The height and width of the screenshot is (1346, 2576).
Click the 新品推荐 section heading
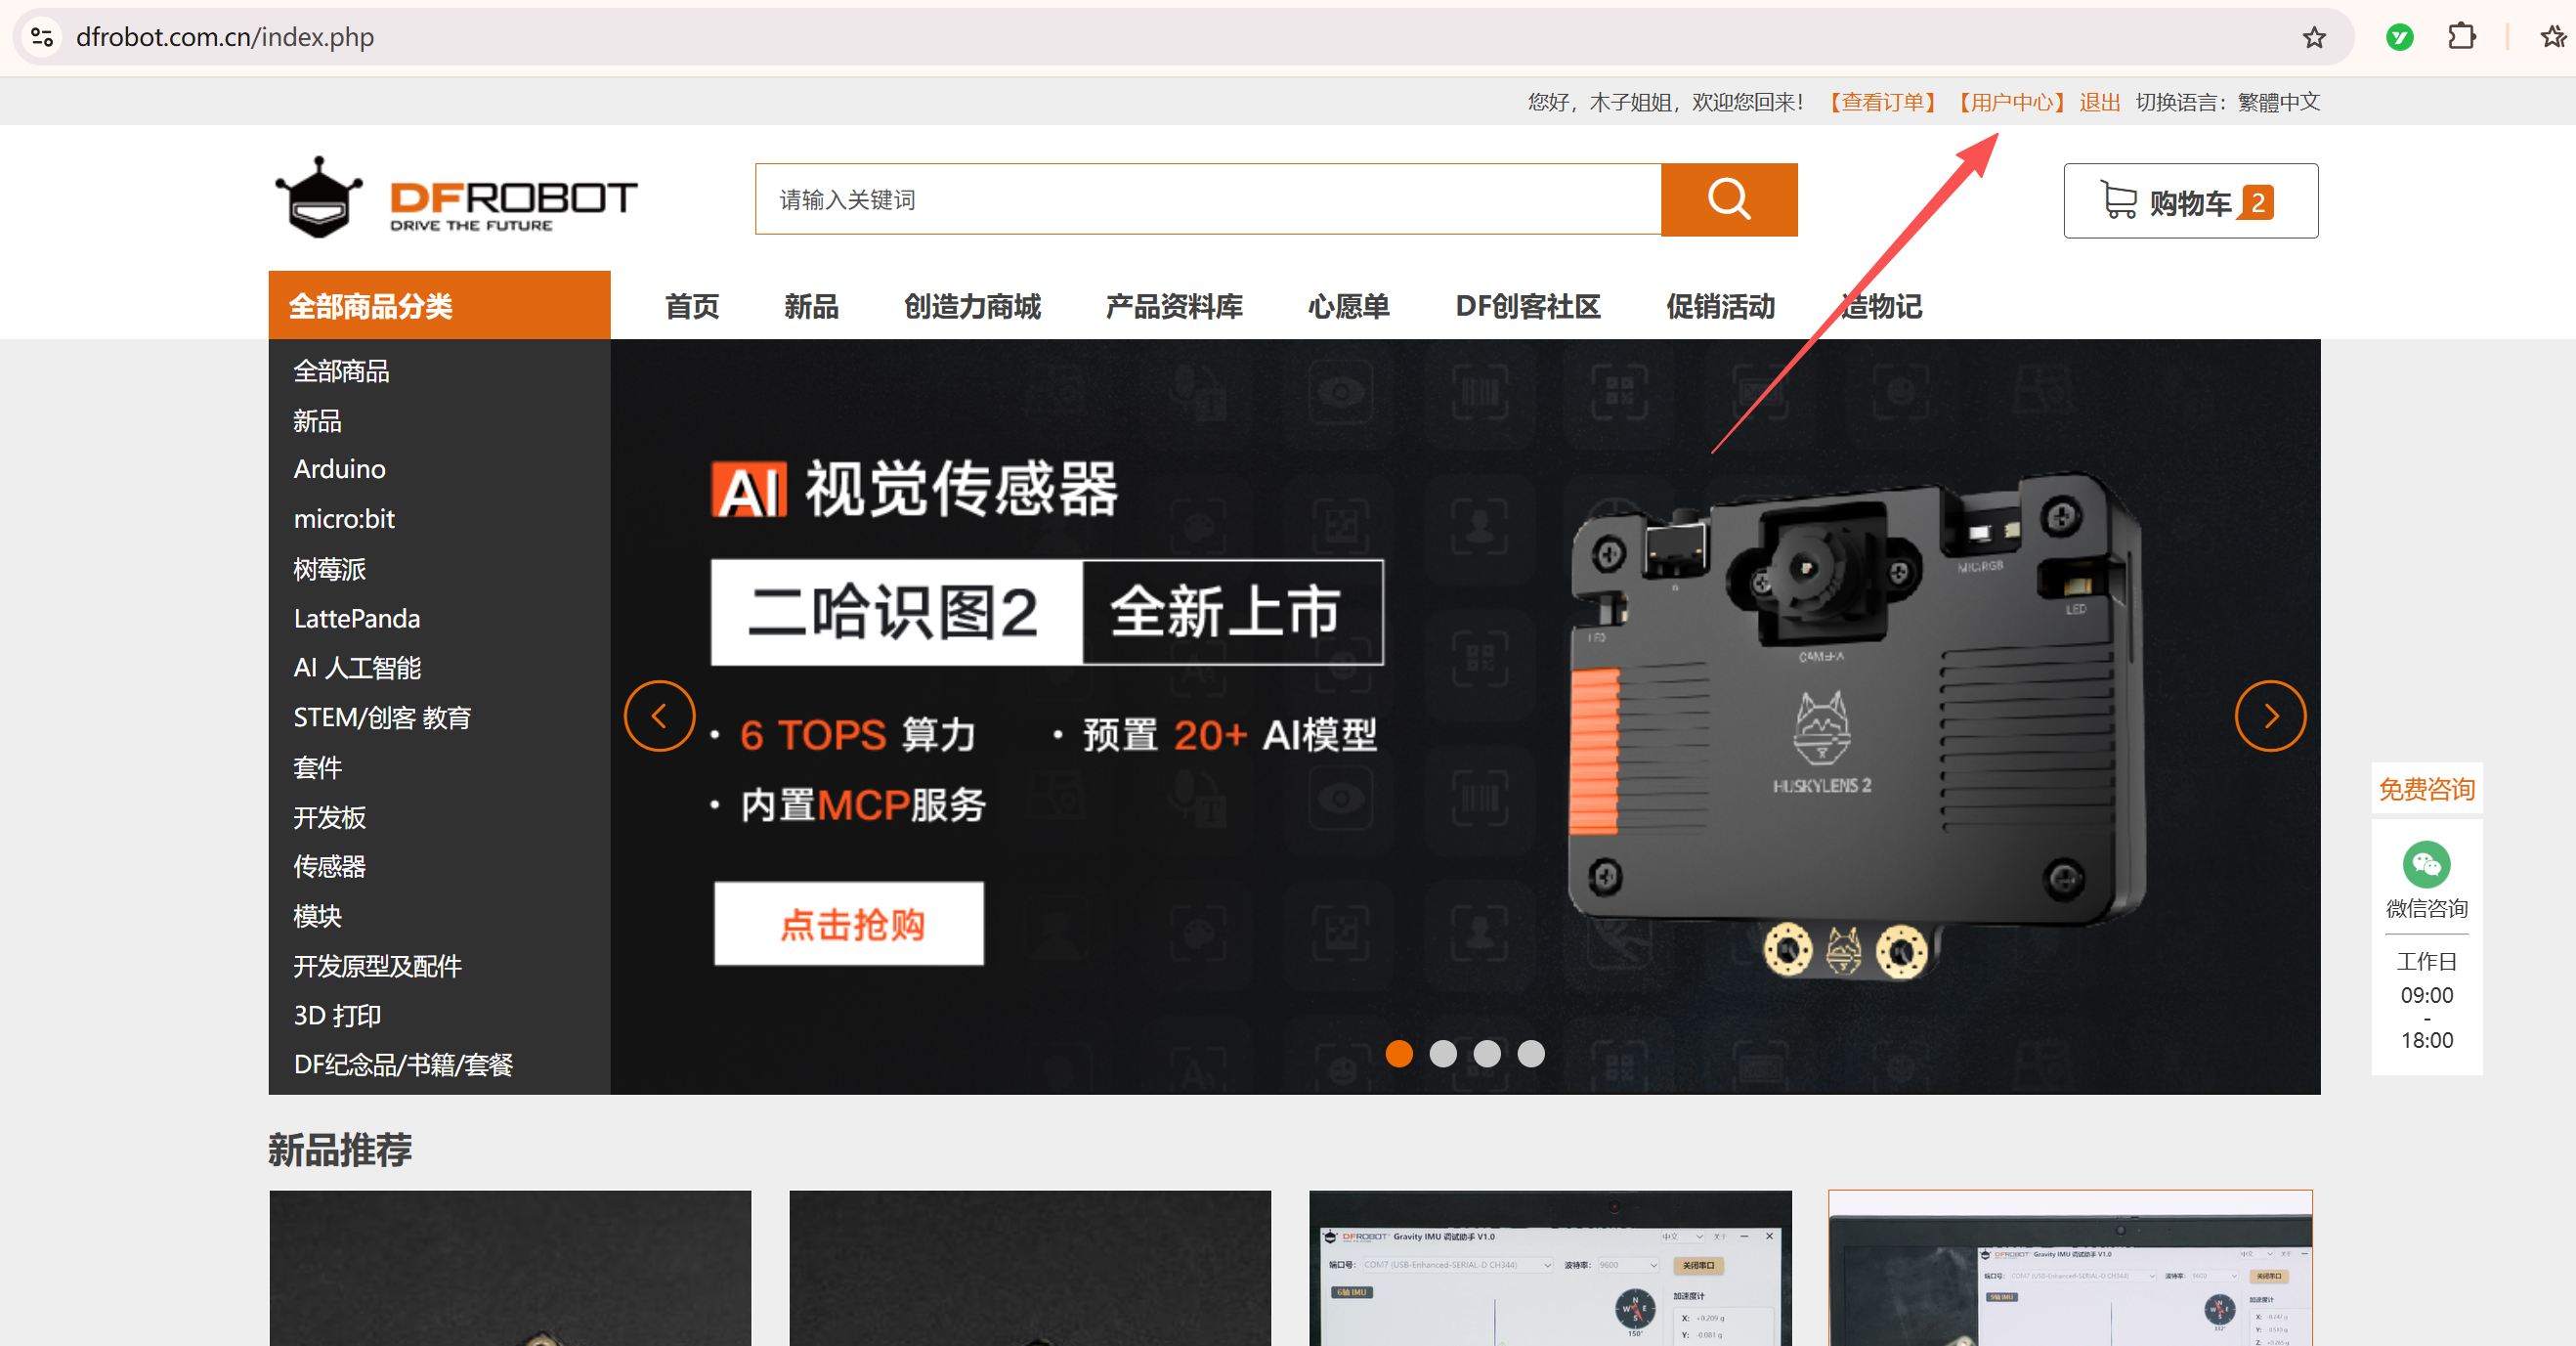(x=340, y=1149)
